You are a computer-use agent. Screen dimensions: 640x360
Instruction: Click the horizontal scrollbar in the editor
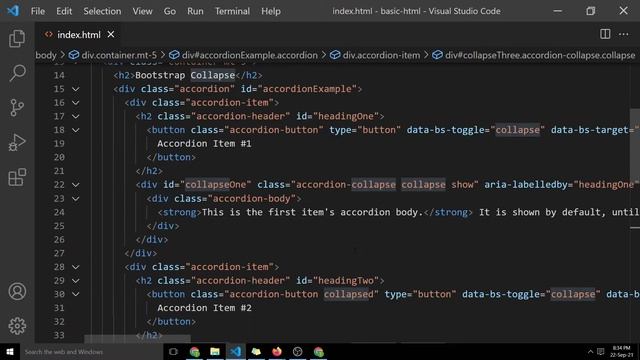[137, 339]
